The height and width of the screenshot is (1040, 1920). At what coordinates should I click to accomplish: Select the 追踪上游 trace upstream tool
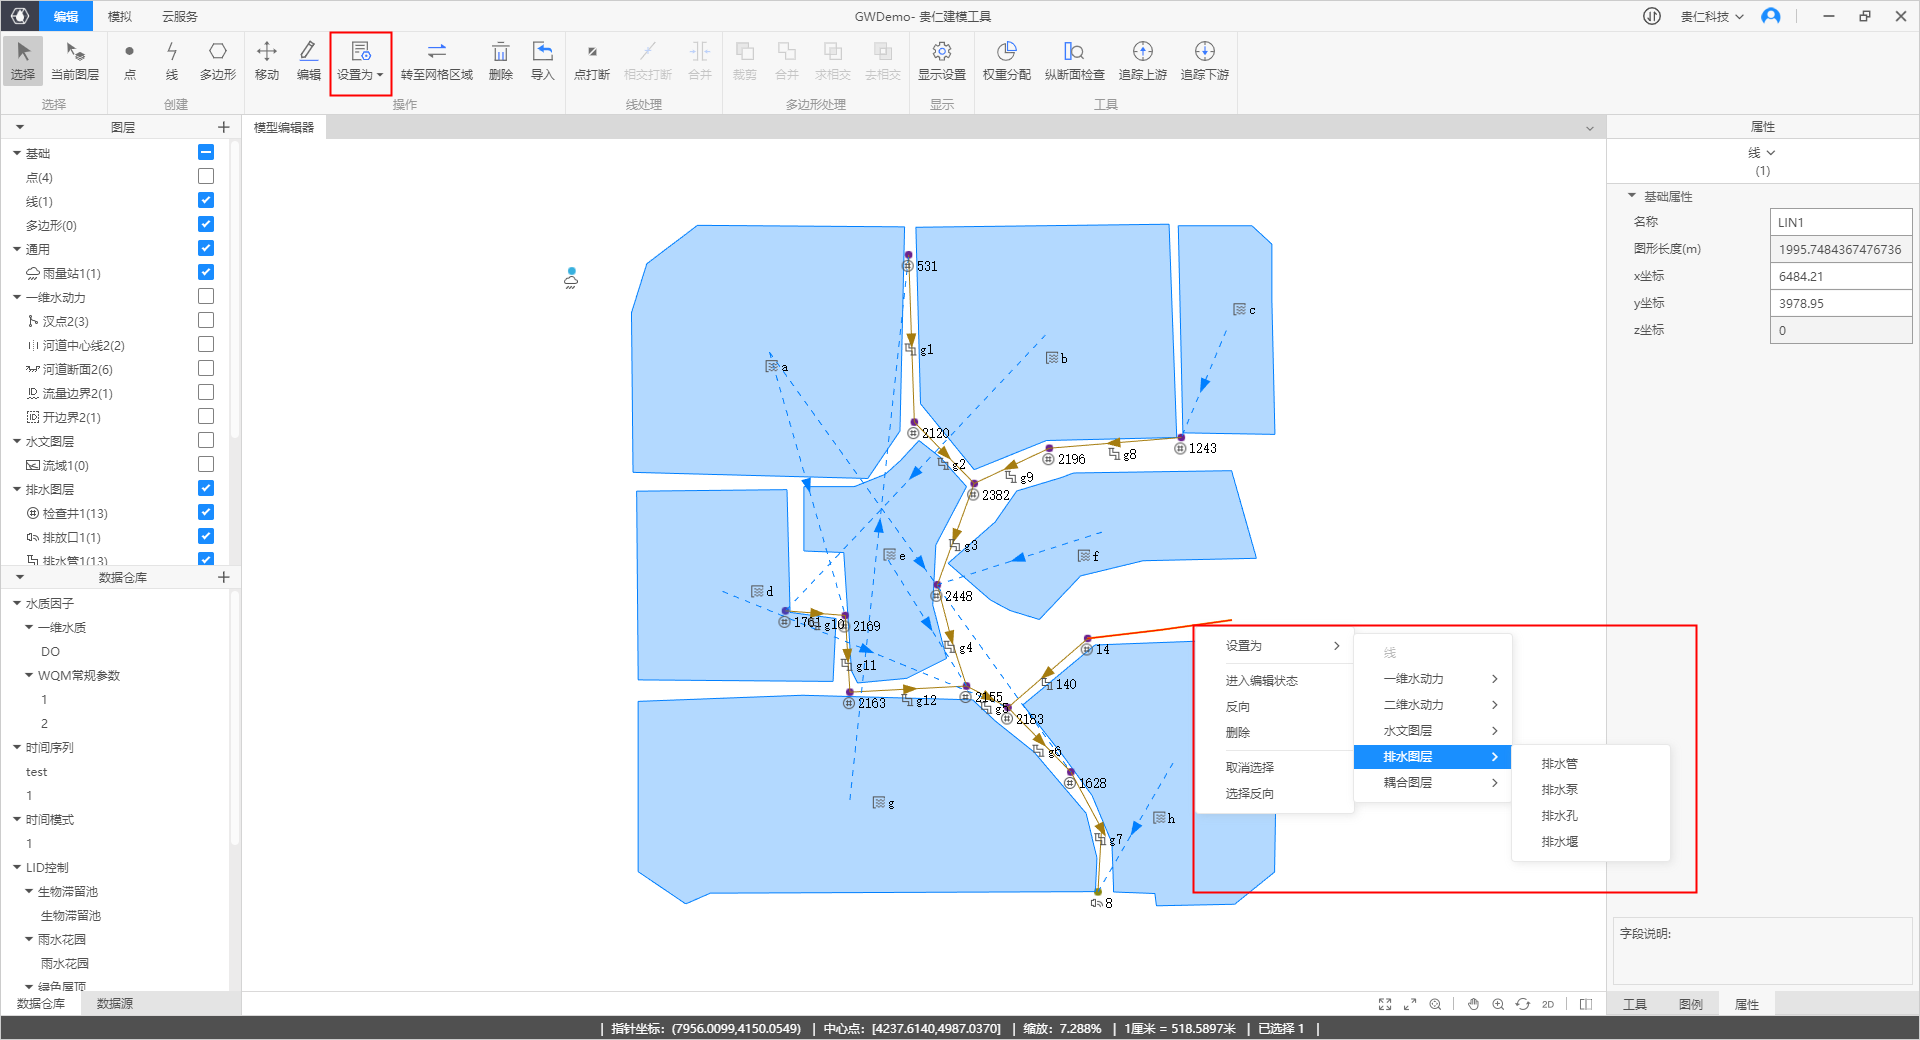click(1142, 60)
